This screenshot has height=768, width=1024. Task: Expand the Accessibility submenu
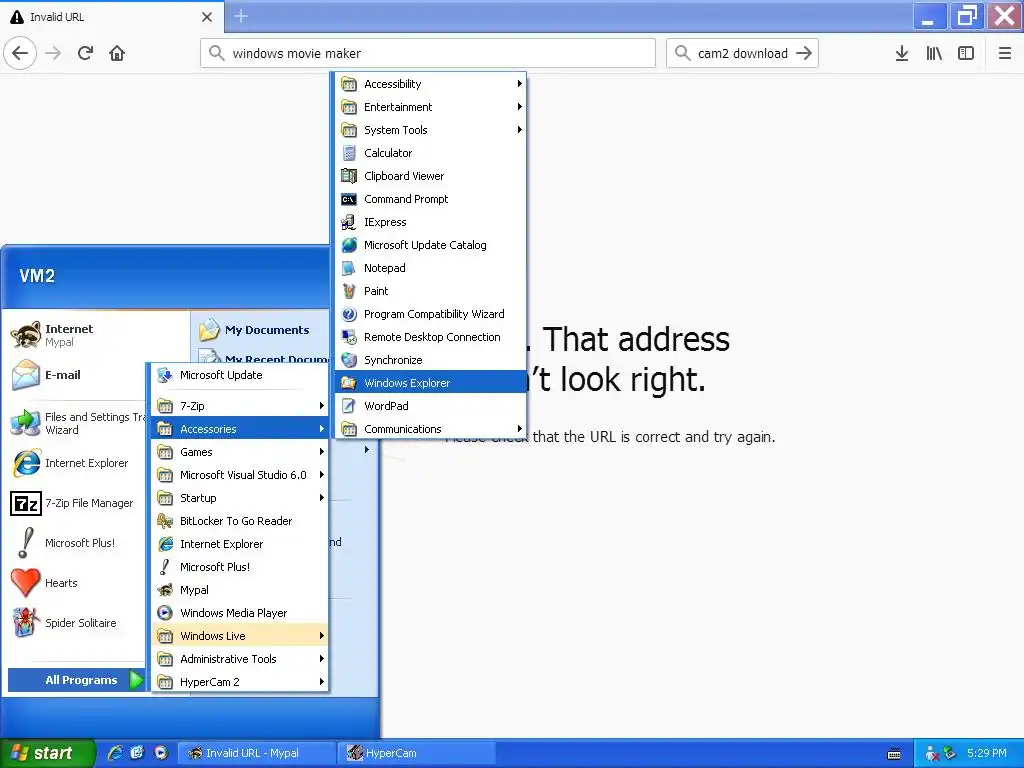coord(430,84)
